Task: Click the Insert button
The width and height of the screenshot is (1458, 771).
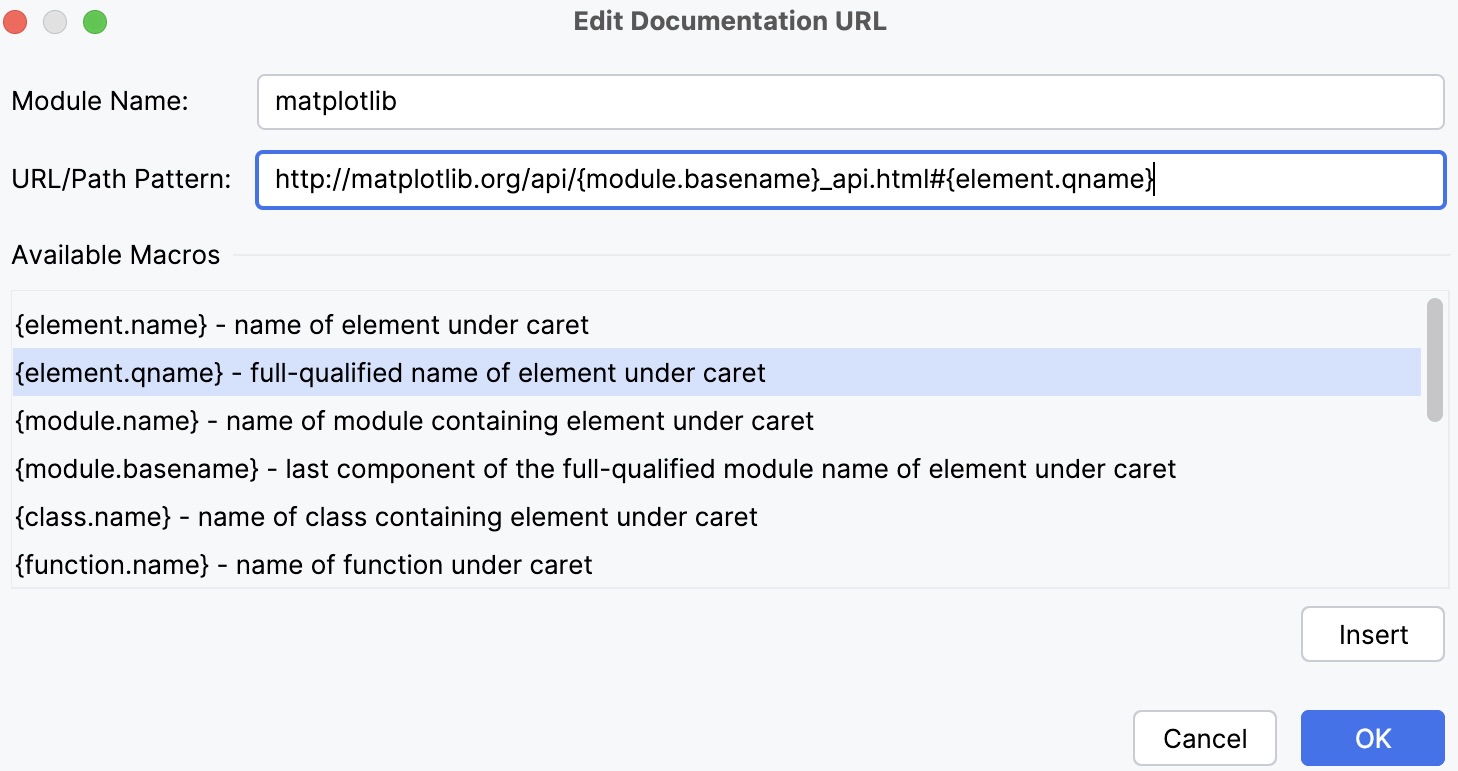Action: [x=1371, y=634]
